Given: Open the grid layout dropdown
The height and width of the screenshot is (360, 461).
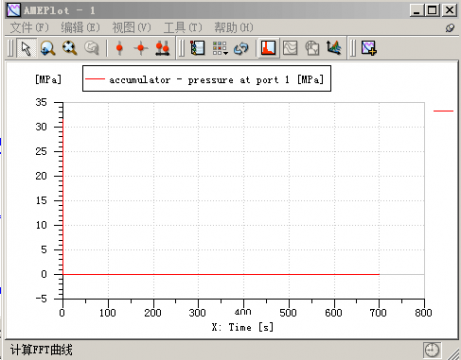Looking at the screenshot, I should click(220, 48).
